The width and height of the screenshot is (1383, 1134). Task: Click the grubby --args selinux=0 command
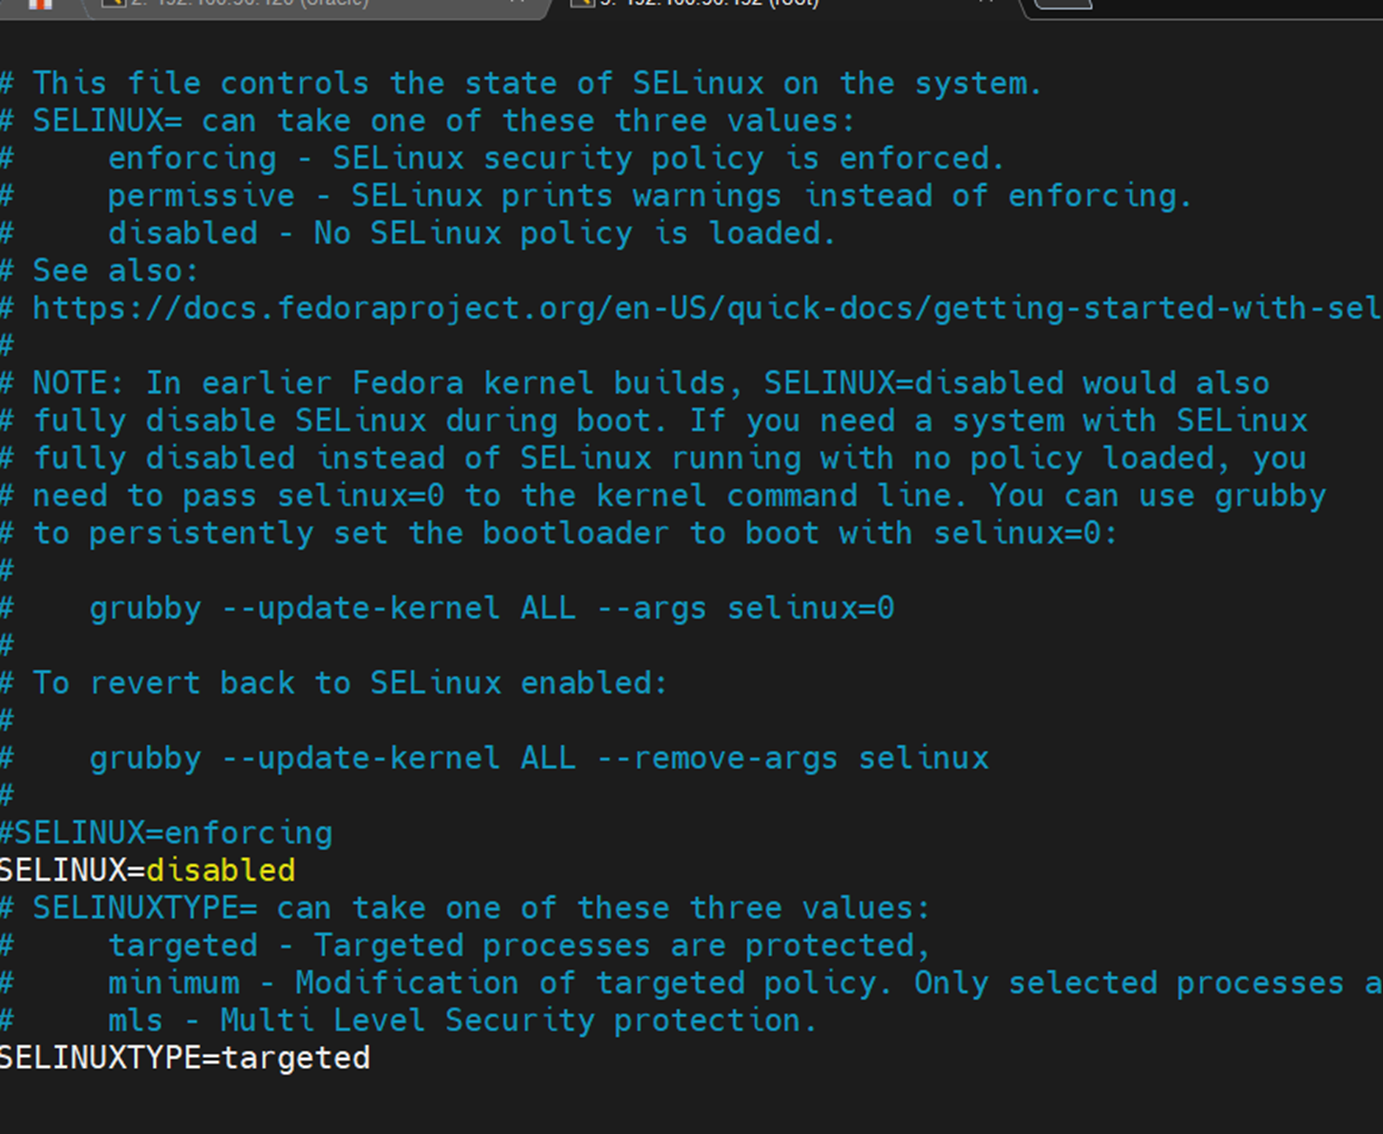point(492,608)
